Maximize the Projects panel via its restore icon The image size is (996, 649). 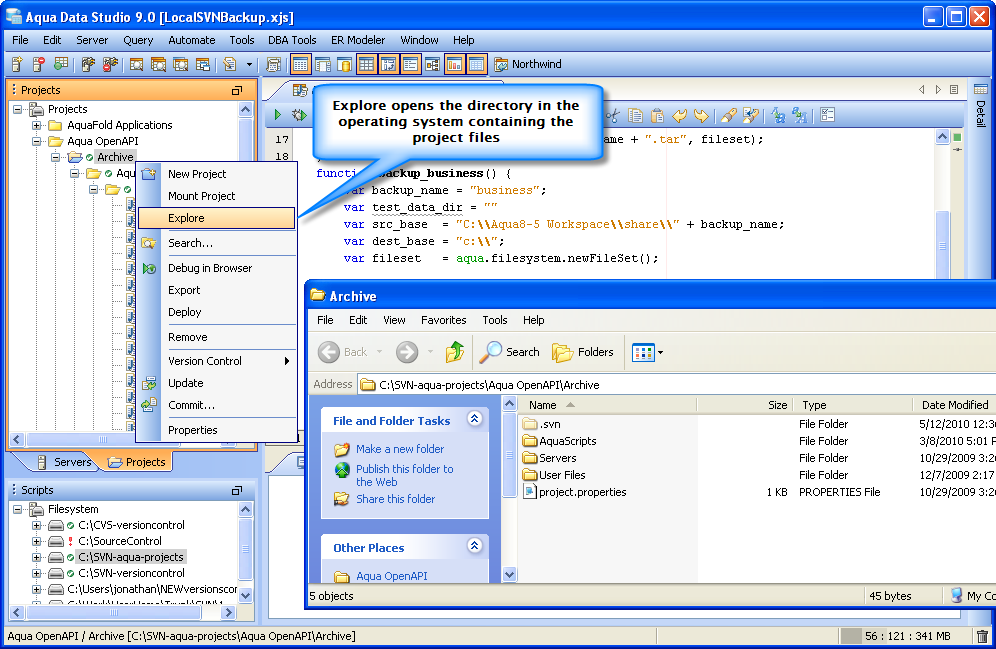point(237,91)
